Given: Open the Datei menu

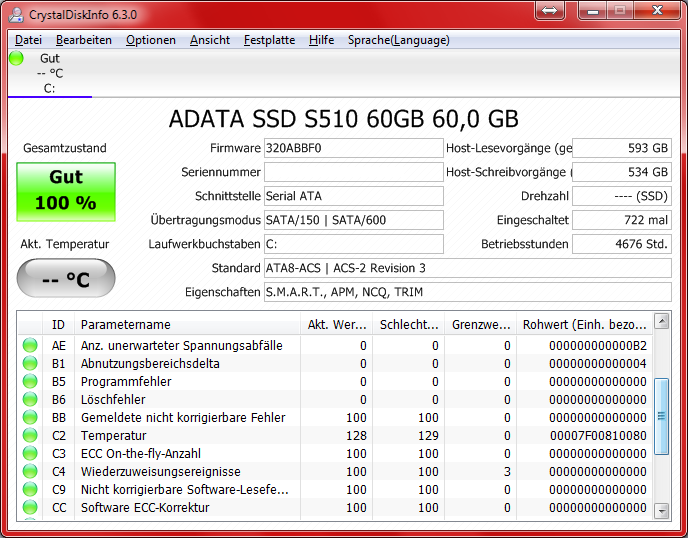Looking at the screenshot, I should coord(28,40).
